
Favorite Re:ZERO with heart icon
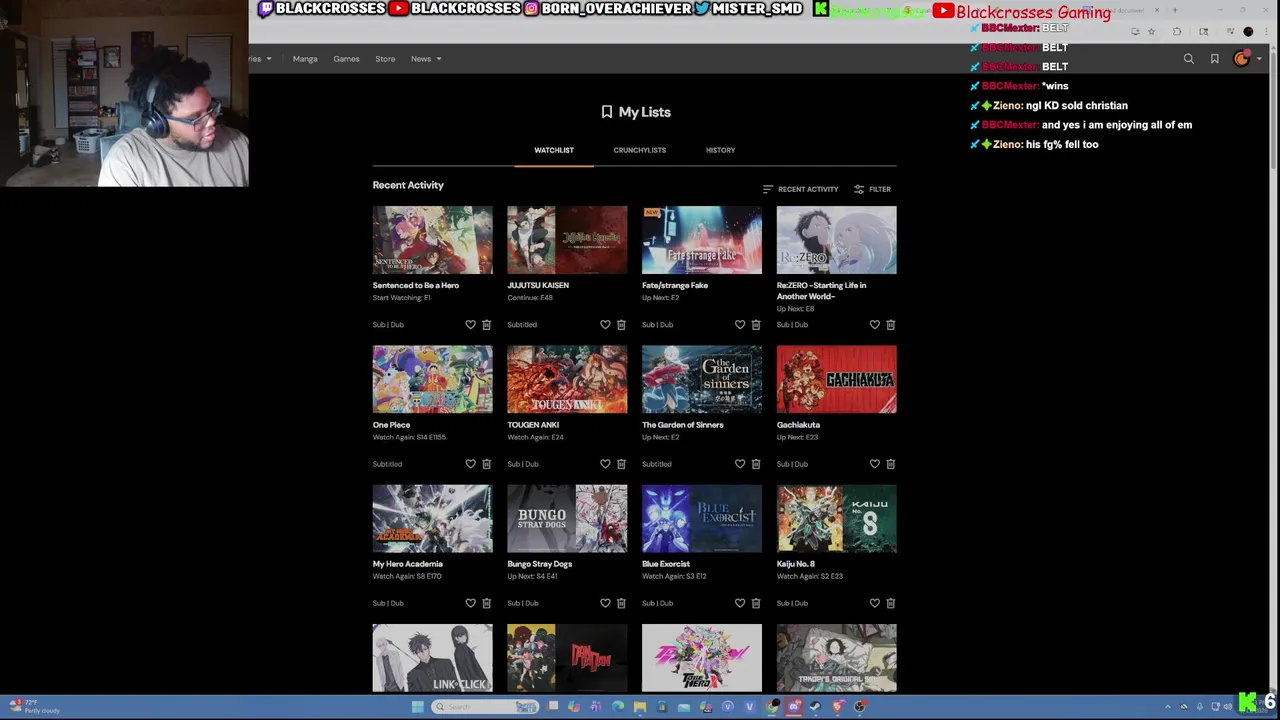875,325
